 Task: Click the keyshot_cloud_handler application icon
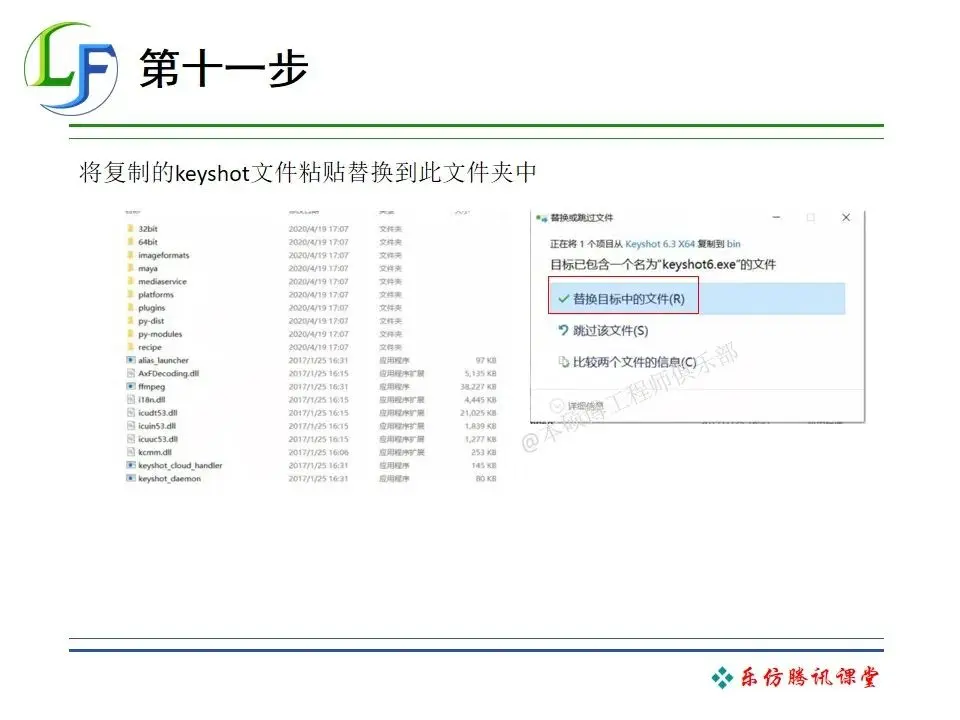coord(130,465)
